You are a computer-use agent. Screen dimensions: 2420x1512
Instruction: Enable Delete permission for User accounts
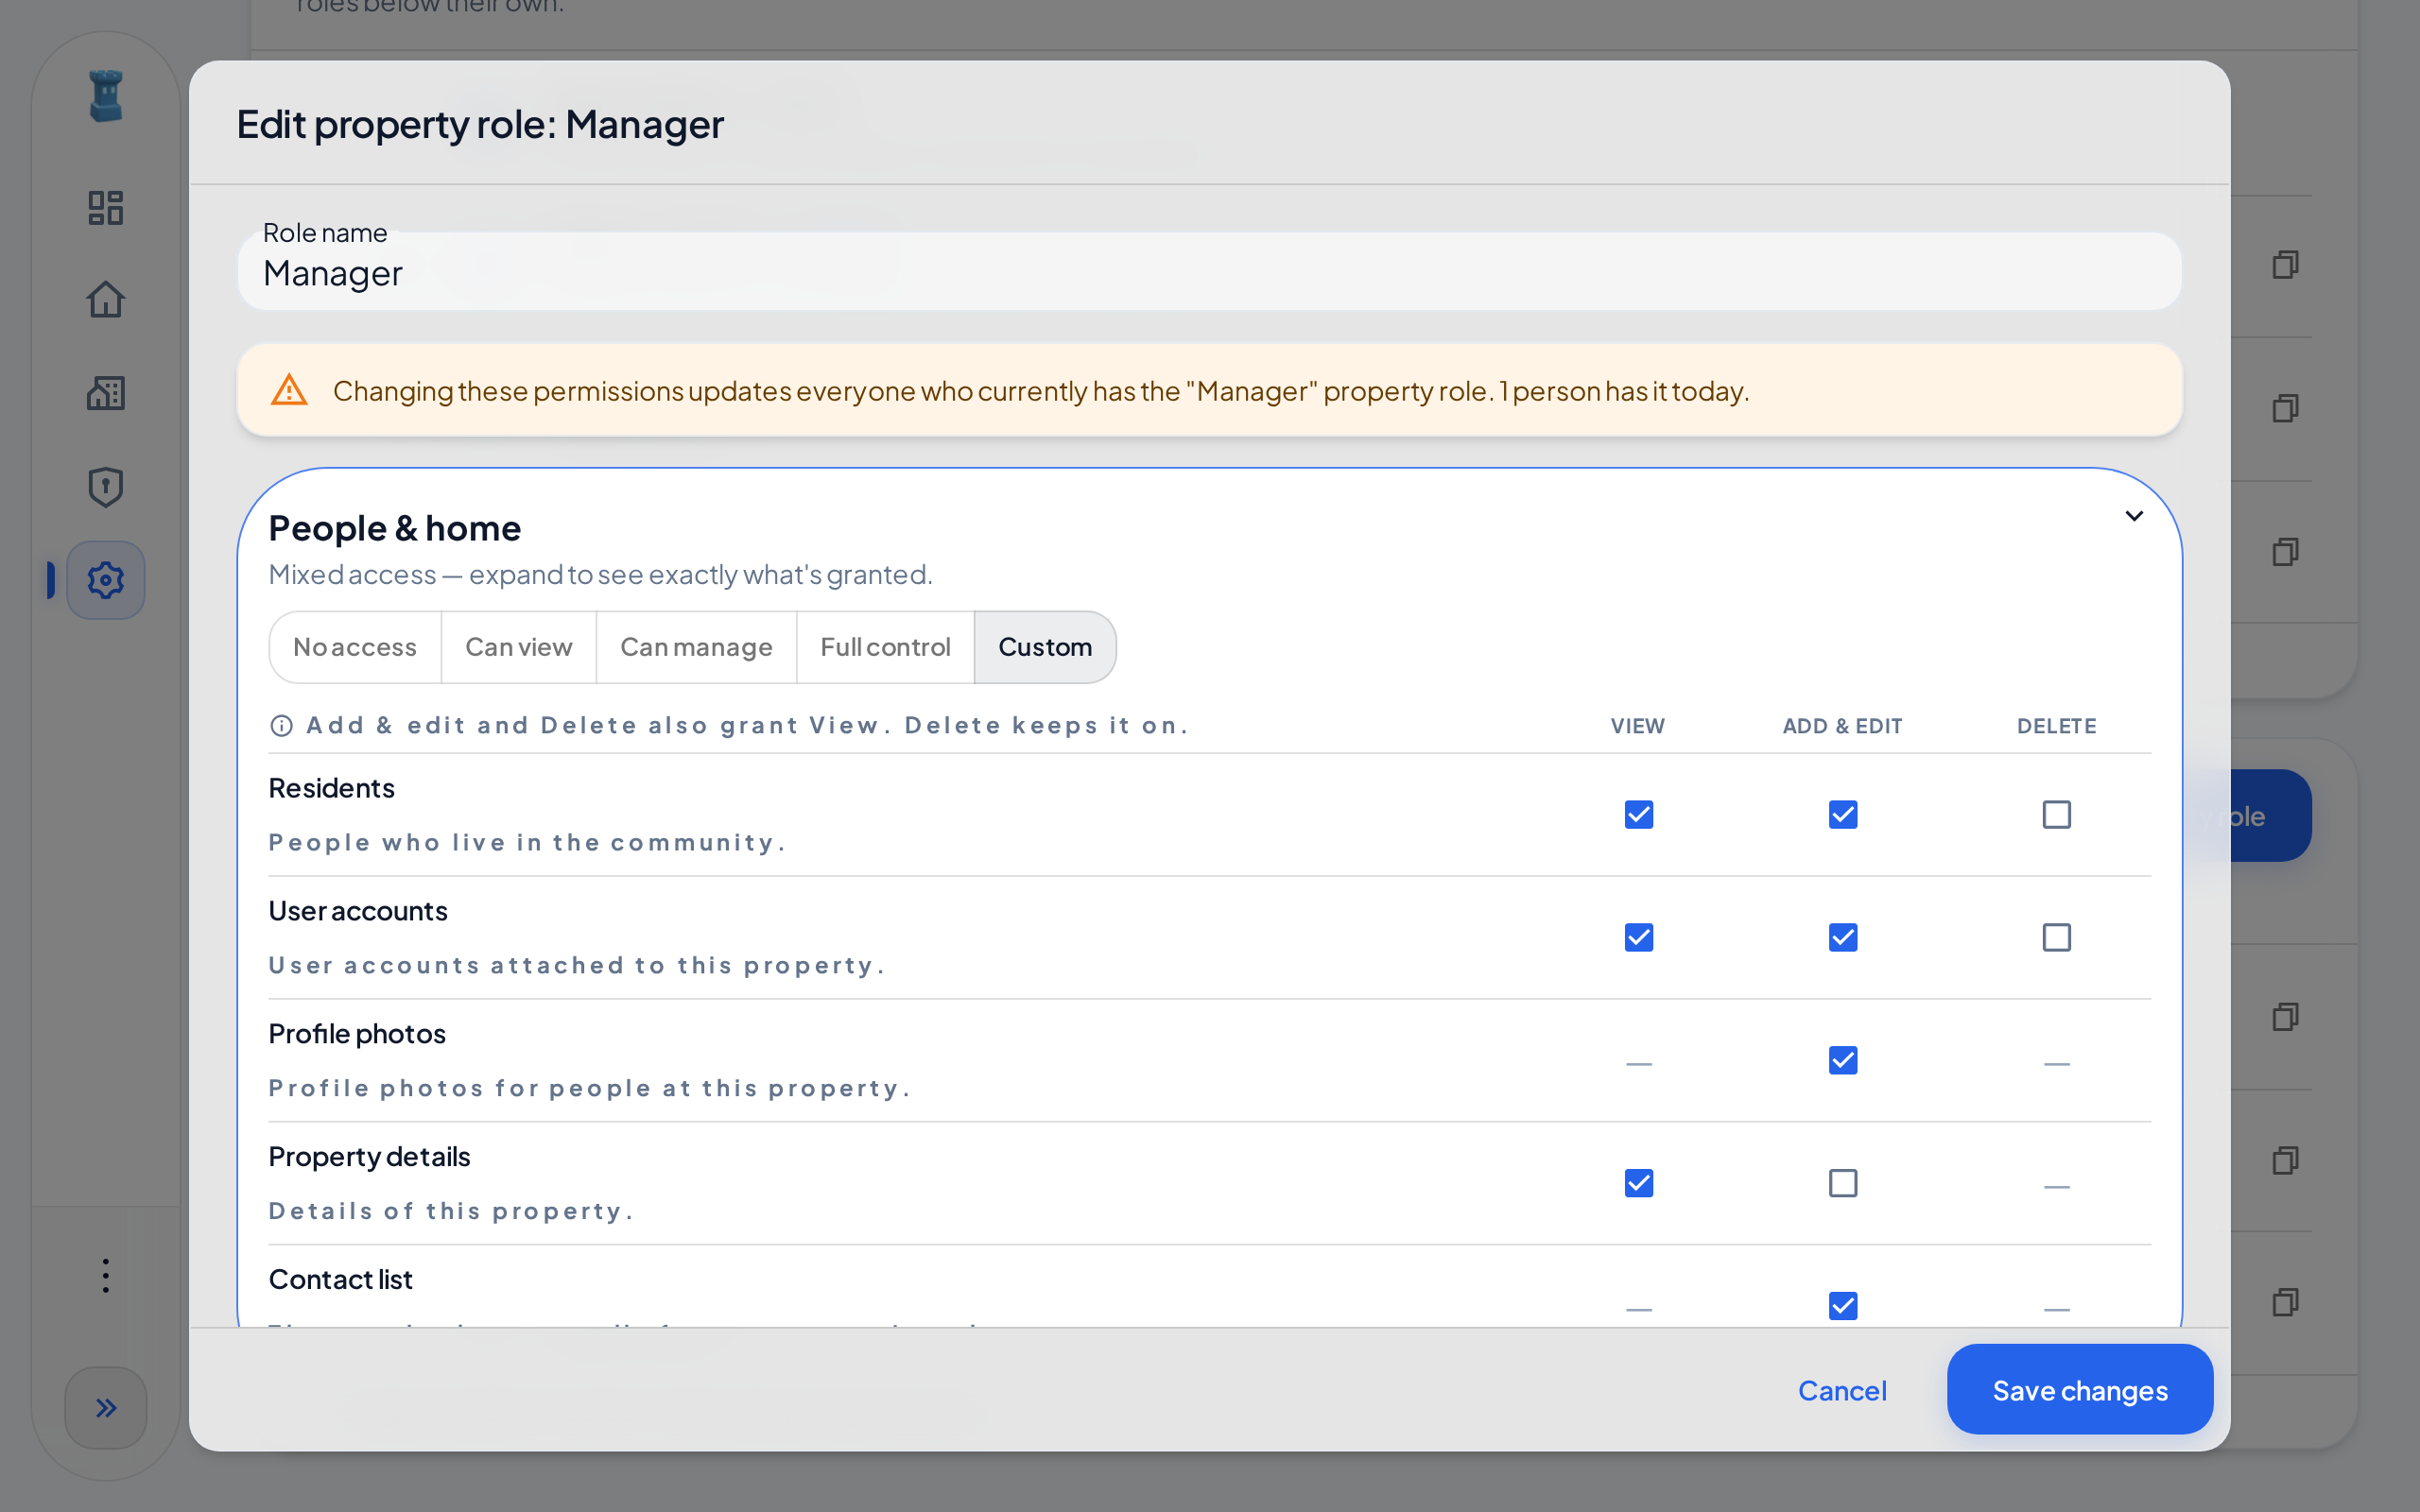coord(2056,938)
